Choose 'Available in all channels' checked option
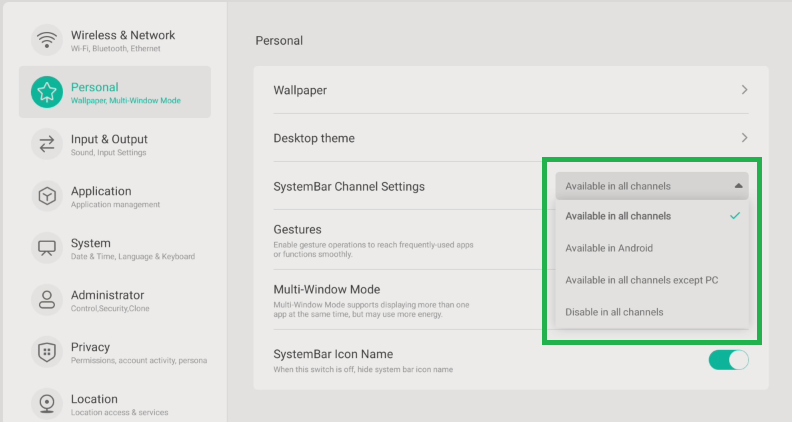This screenshot has width=792, height=422. pyautogui.click(x=652, y=216)
